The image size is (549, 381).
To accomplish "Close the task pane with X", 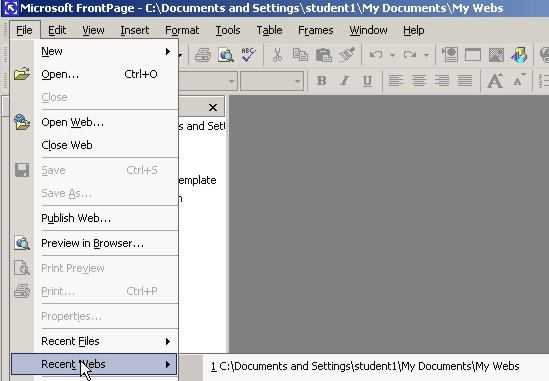I will [213, 108].
